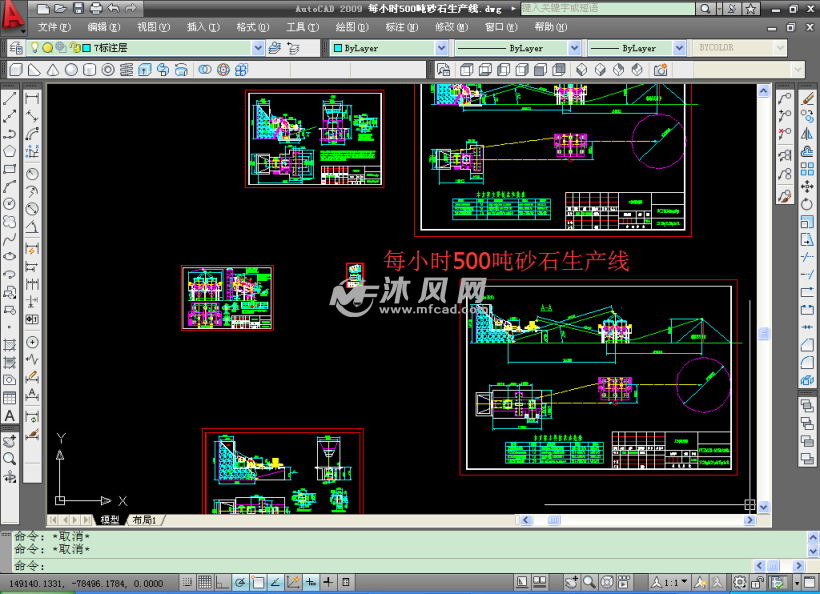Viewport: 820px width, 594px height.
Task: Select the Arc draw tool
Action: coord(9,187)
